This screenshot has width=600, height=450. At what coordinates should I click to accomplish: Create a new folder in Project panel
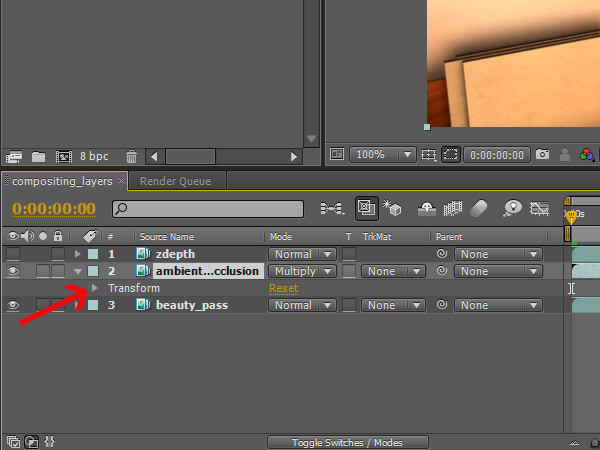[39, 156]
